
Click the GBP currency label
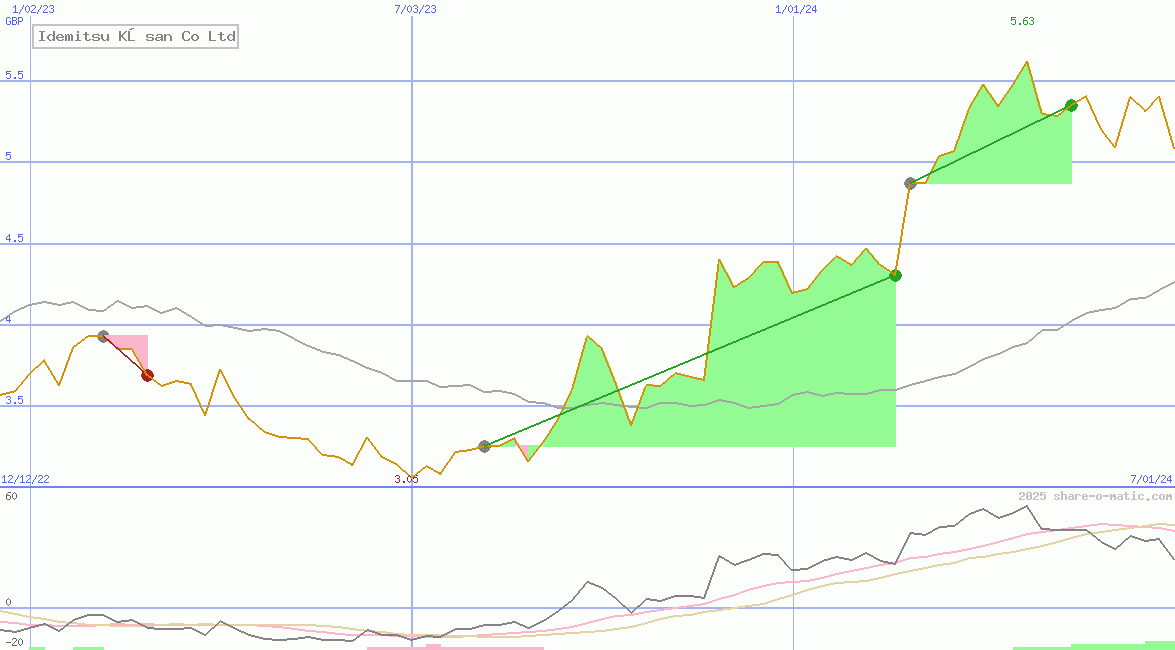point(14,21)
